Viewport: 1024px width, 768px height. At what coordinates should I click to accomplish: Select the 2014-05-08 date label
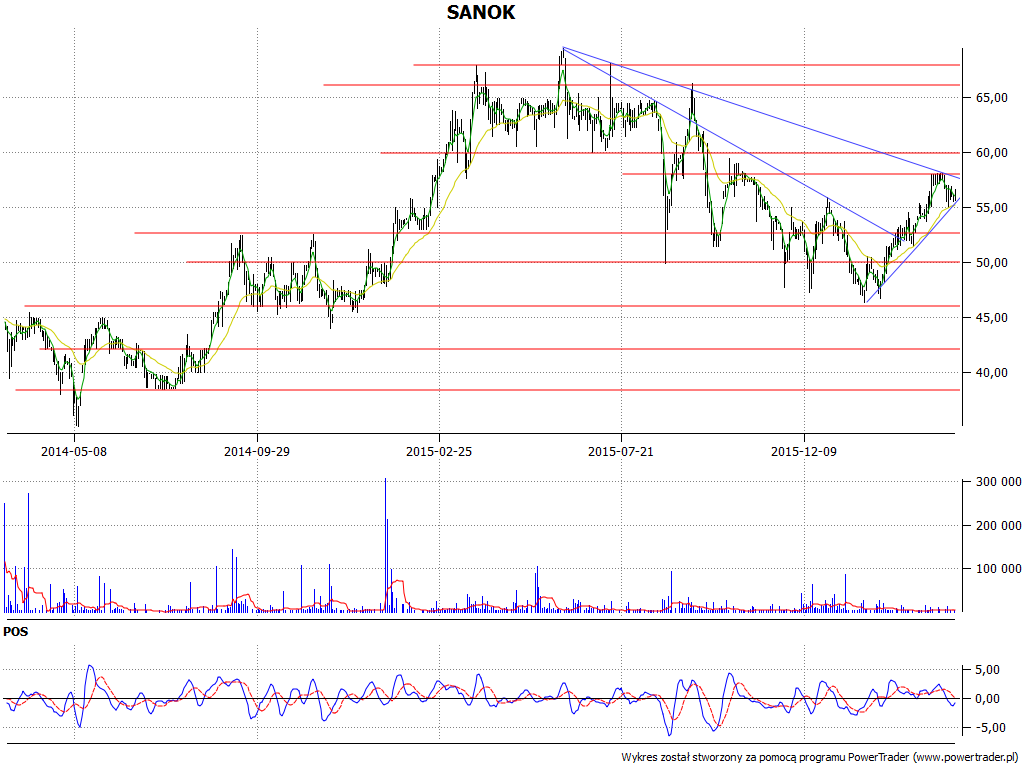click(74, 451)
